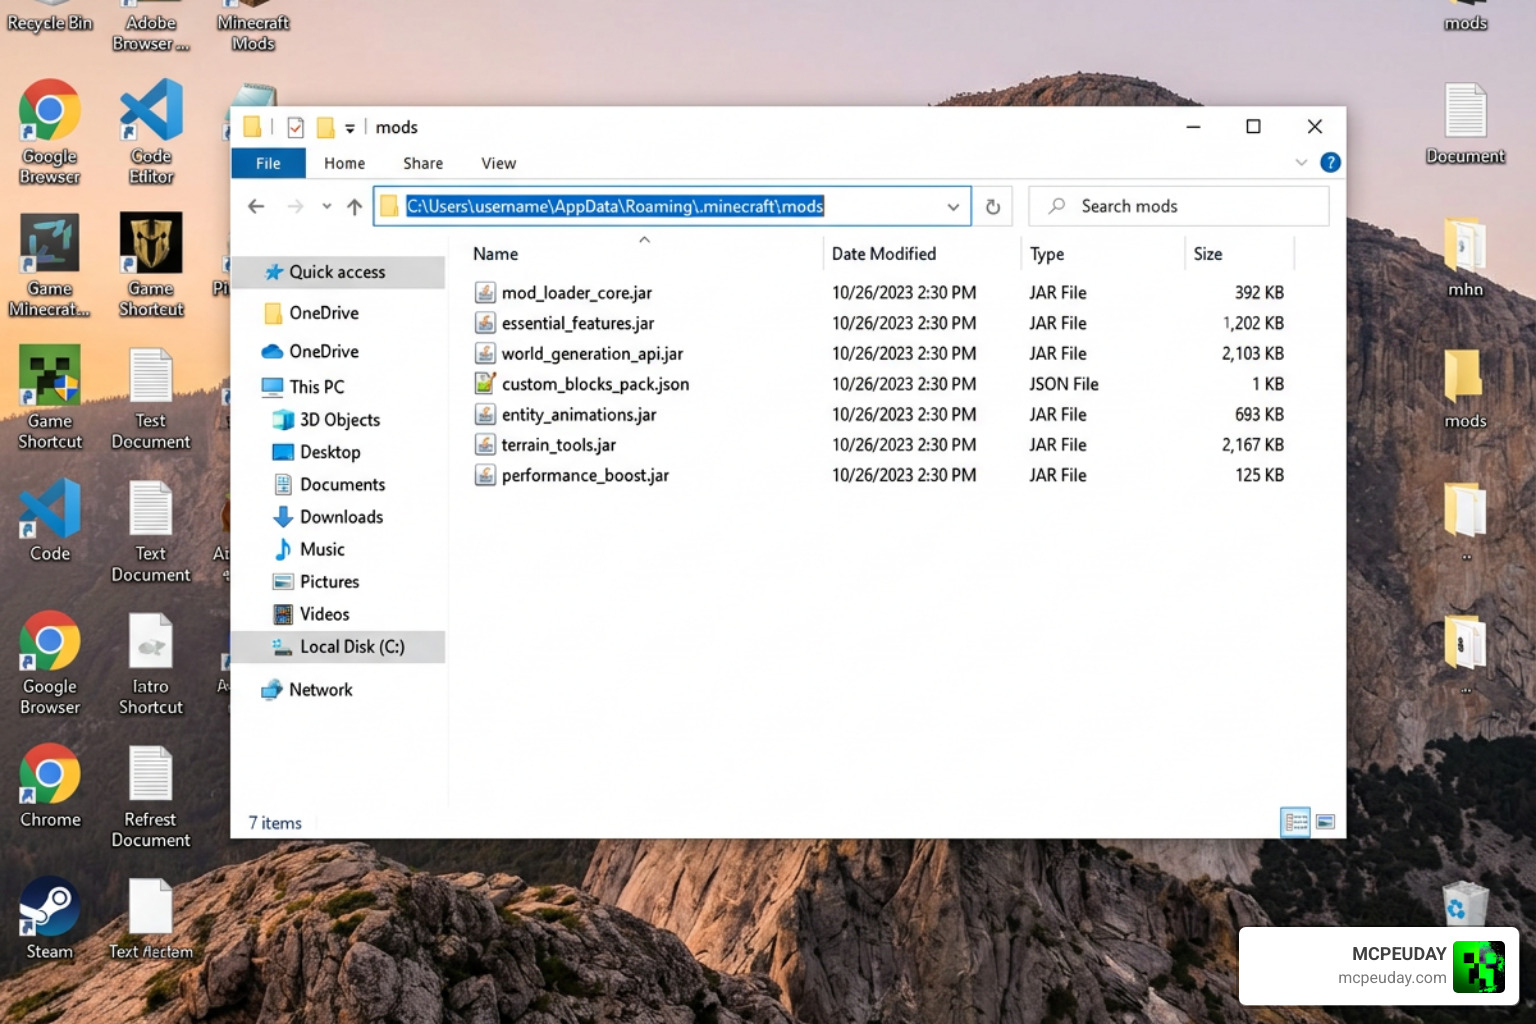Open Music in navigation pane
The height and width of the screenshot is (1024, 1536).
click(x=321, y=549)
